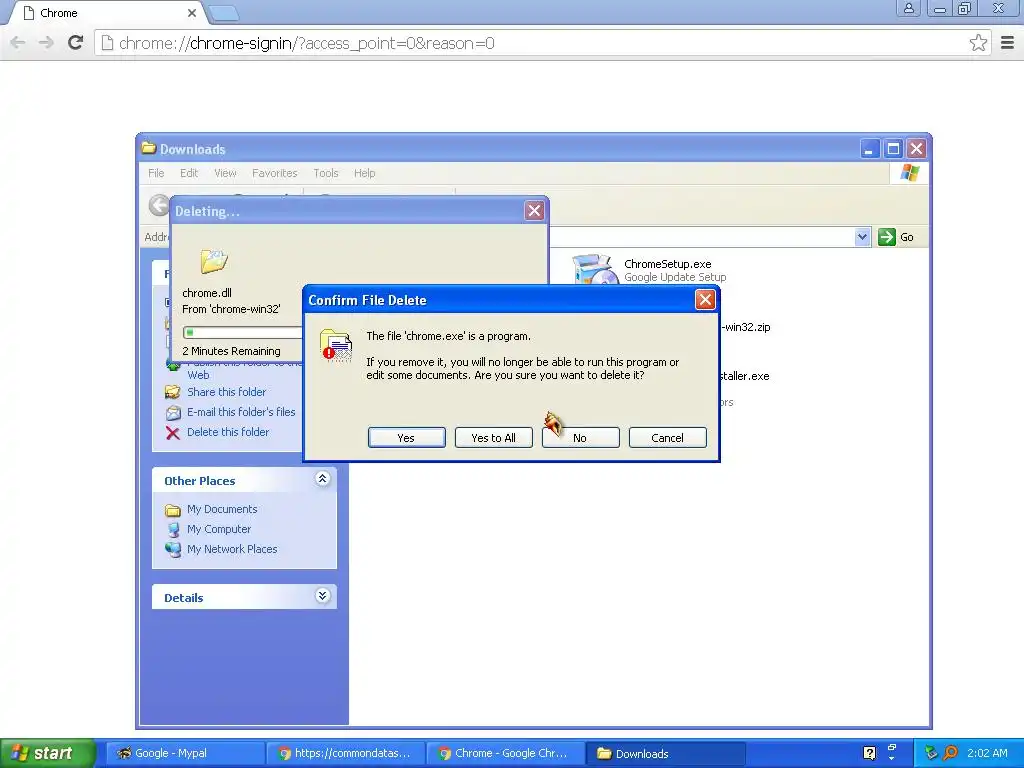Click the taskbar clock showing 2:02 AM
The width and height of the screenshot is (1024, 768).
[987, 753]
